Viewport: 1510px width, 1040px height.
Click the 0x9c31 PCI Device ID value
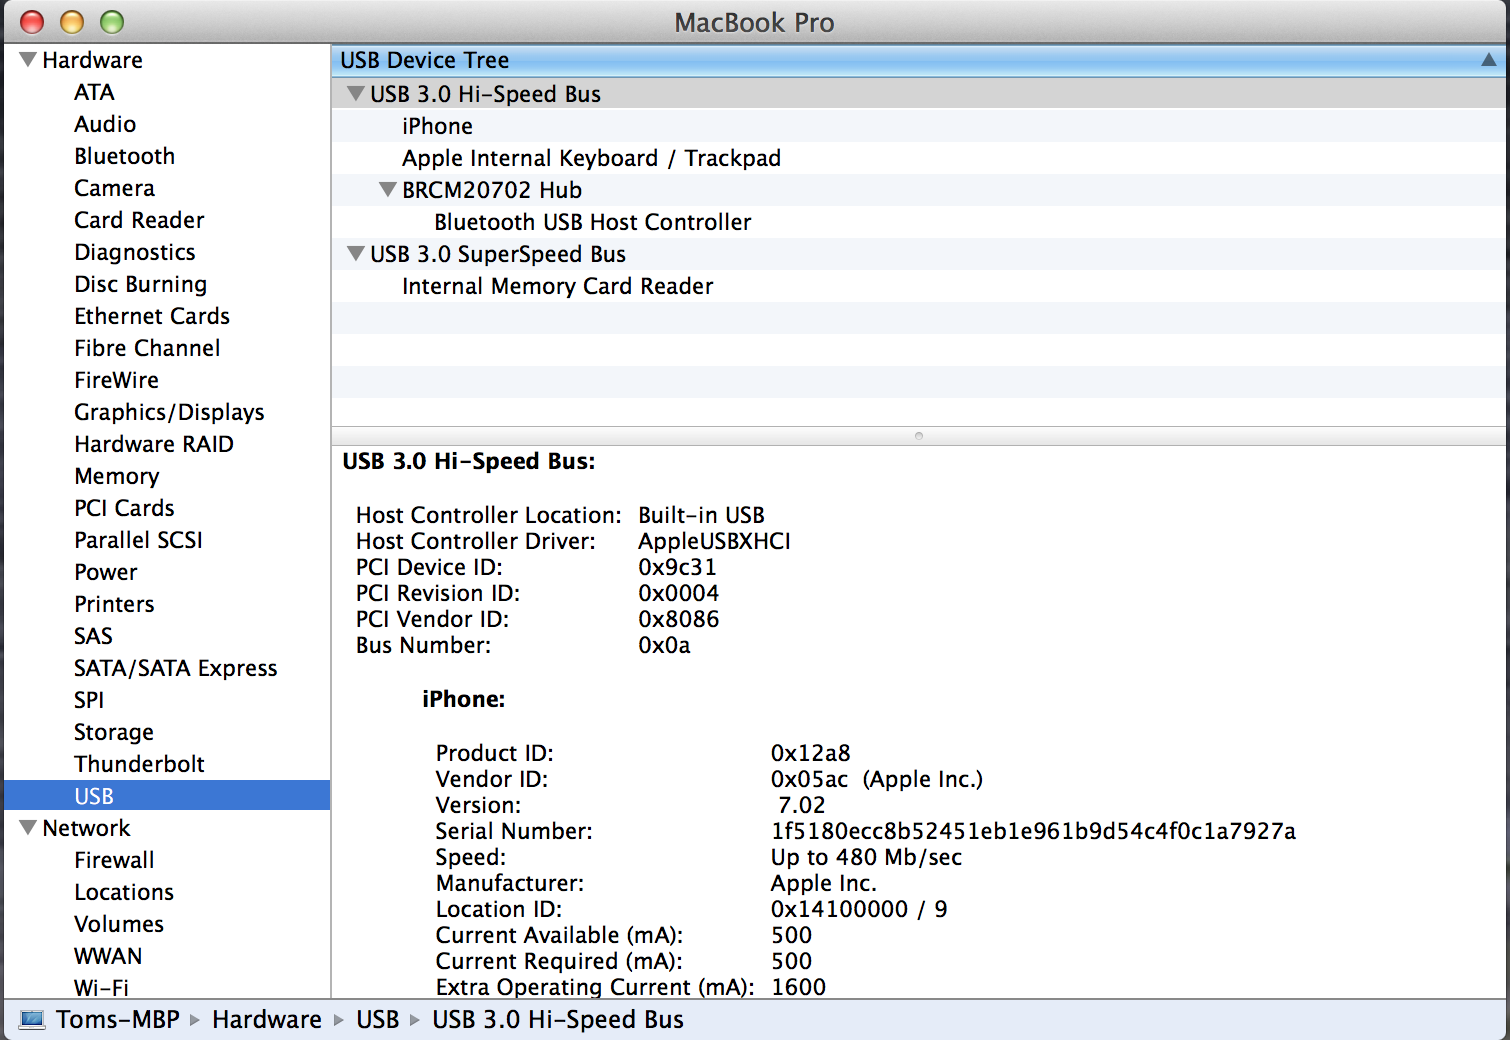point(677,567)
